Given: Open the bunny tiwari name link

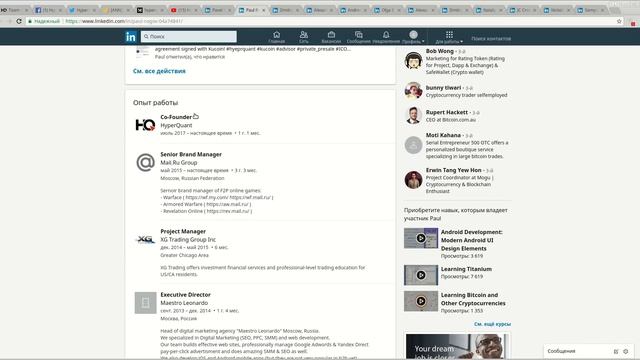Looking at the screenshot, I should pyautogui.click(x=443, y=88).
